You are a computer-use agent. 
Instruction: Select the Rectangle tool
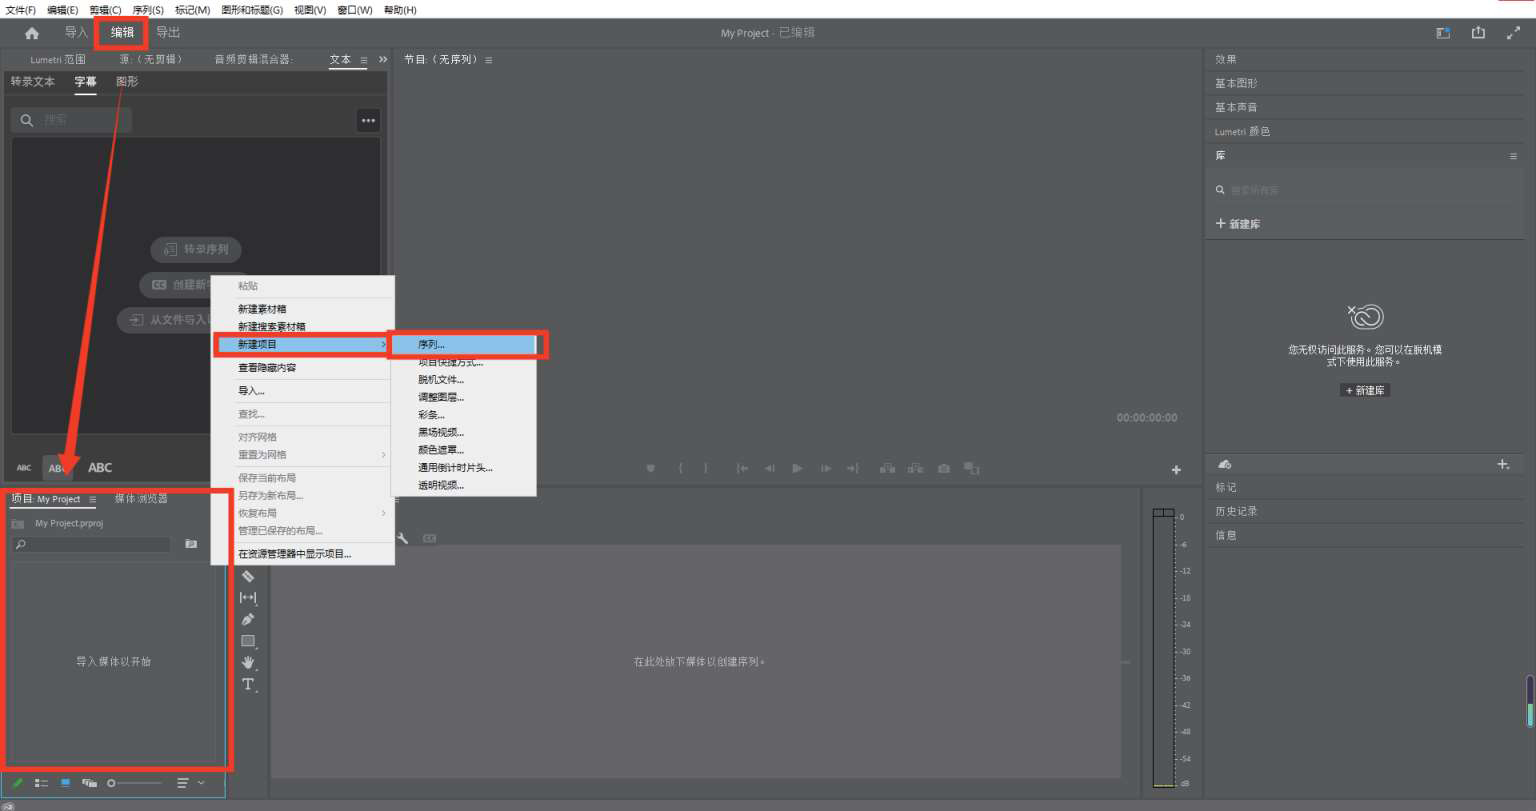click(248, 641)
